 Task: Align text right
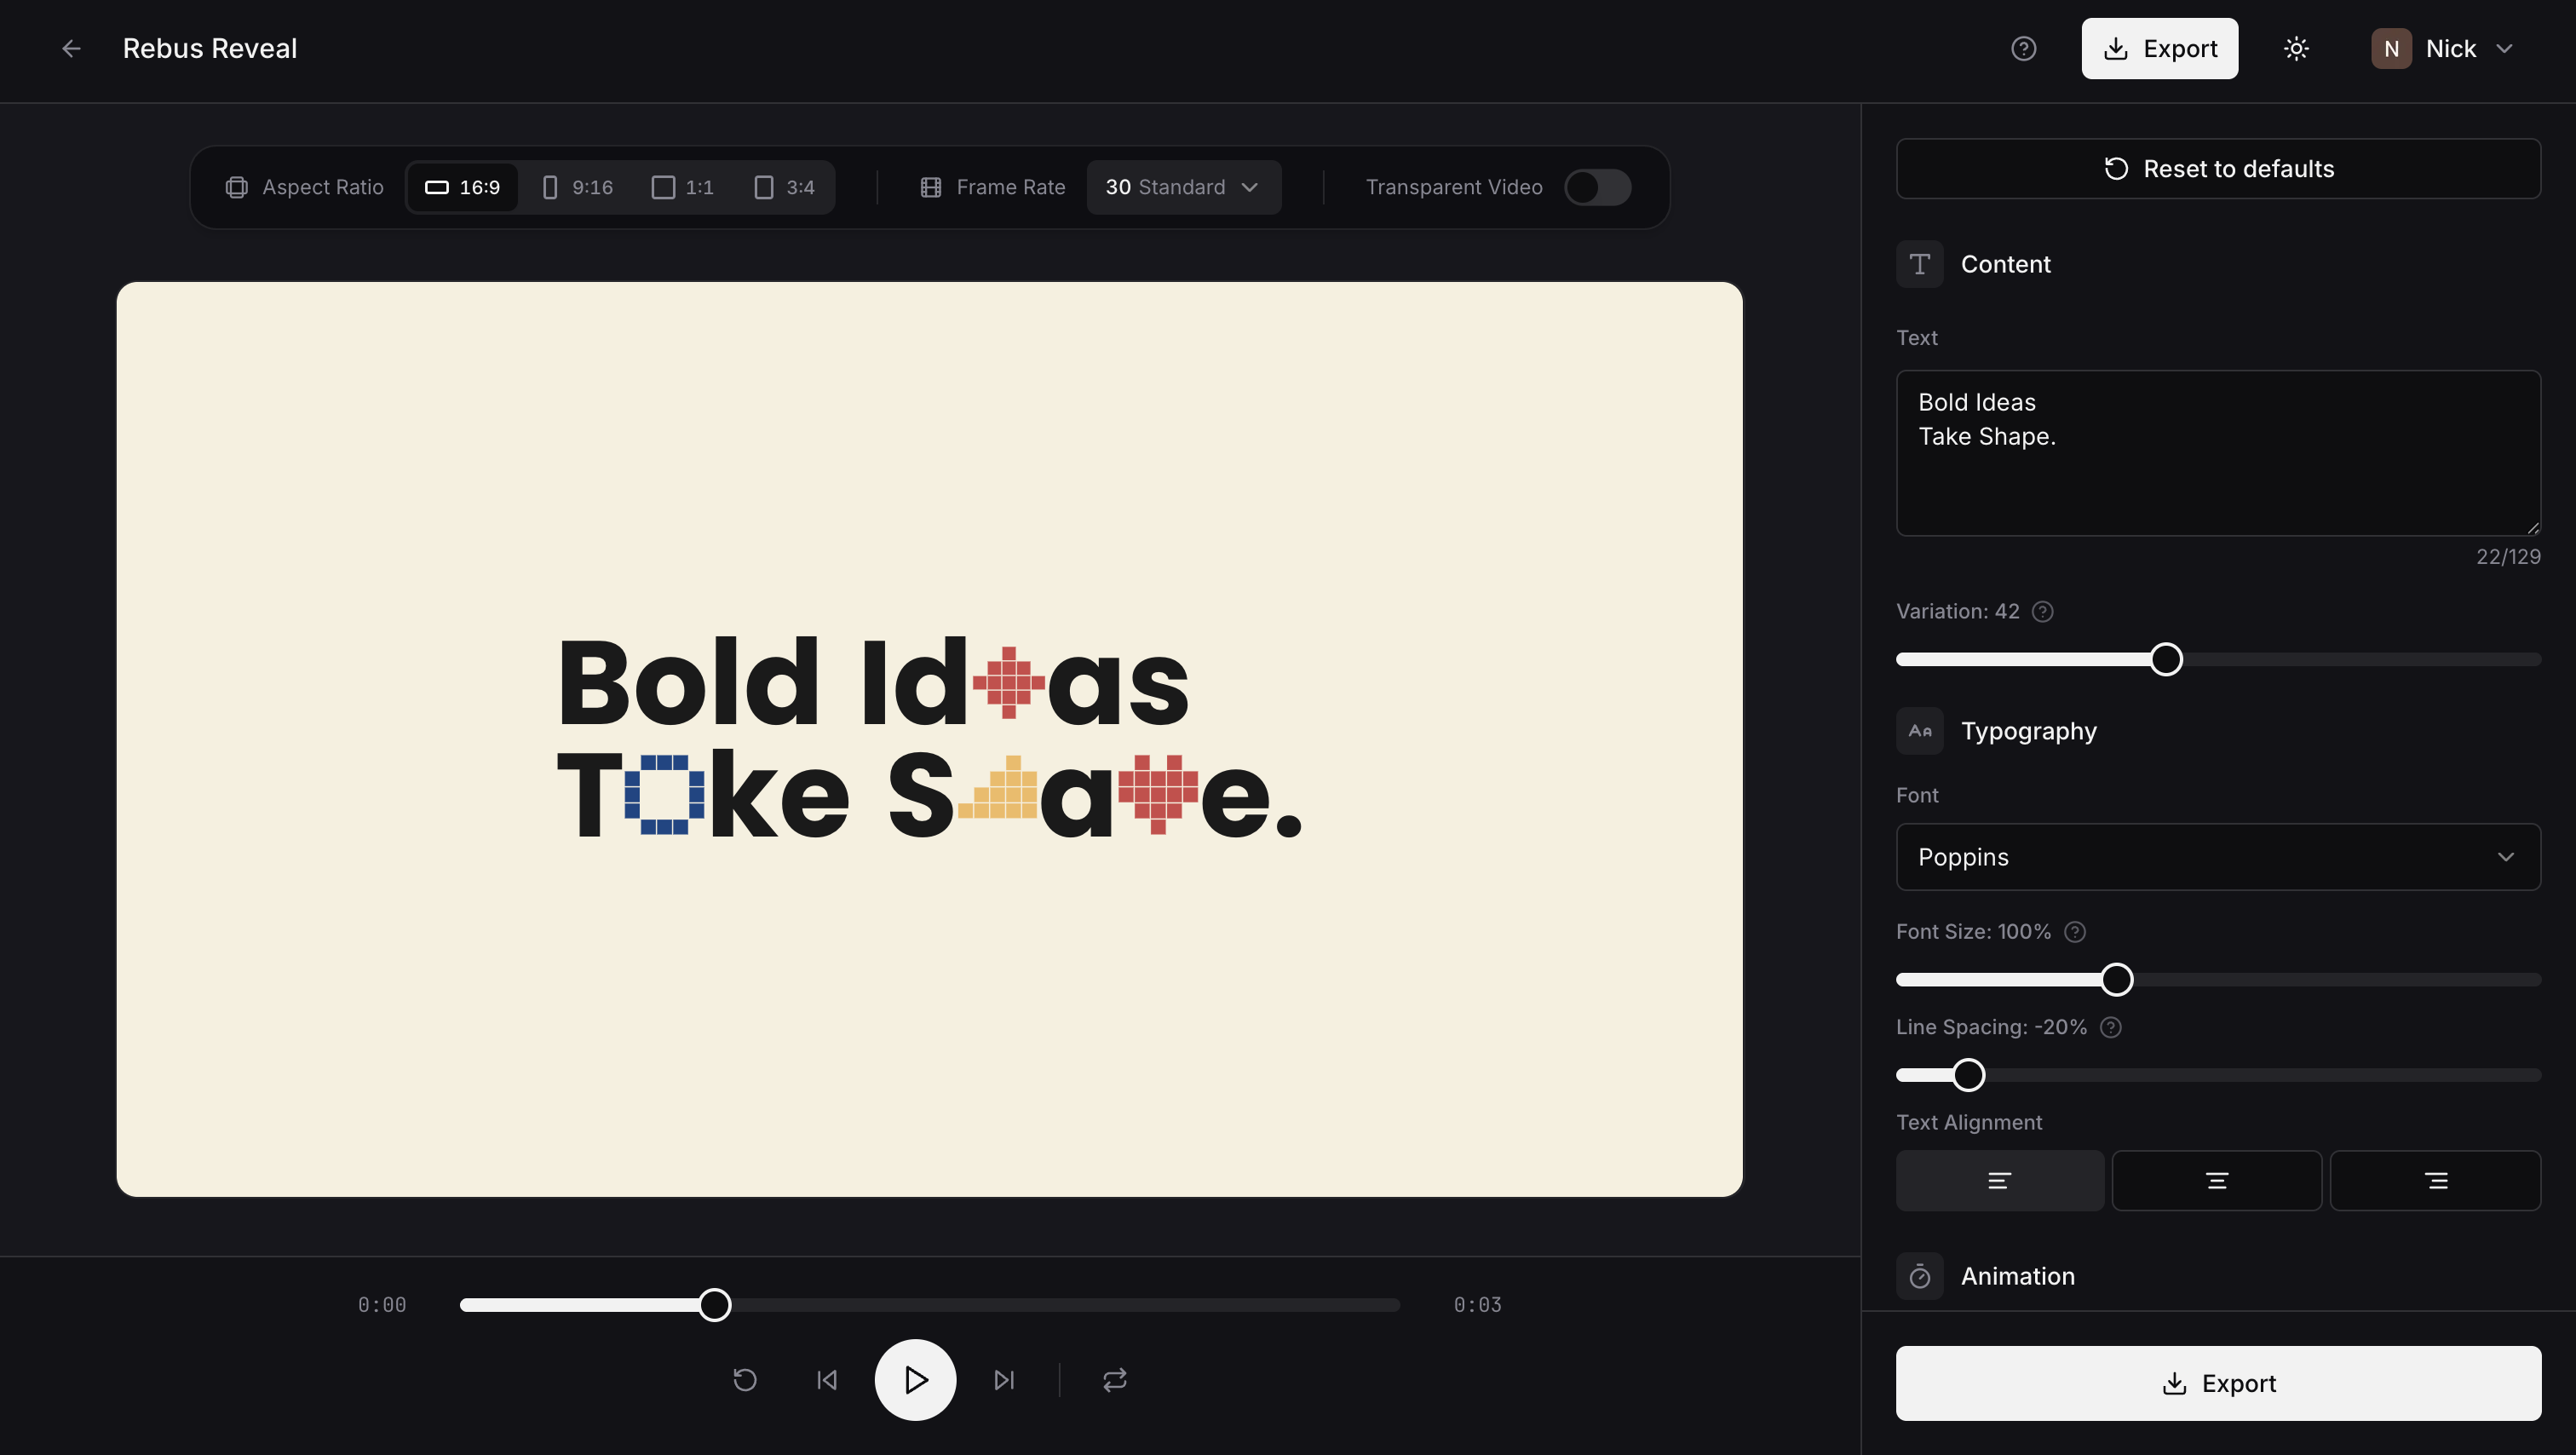click(x=2436, y=1181)
